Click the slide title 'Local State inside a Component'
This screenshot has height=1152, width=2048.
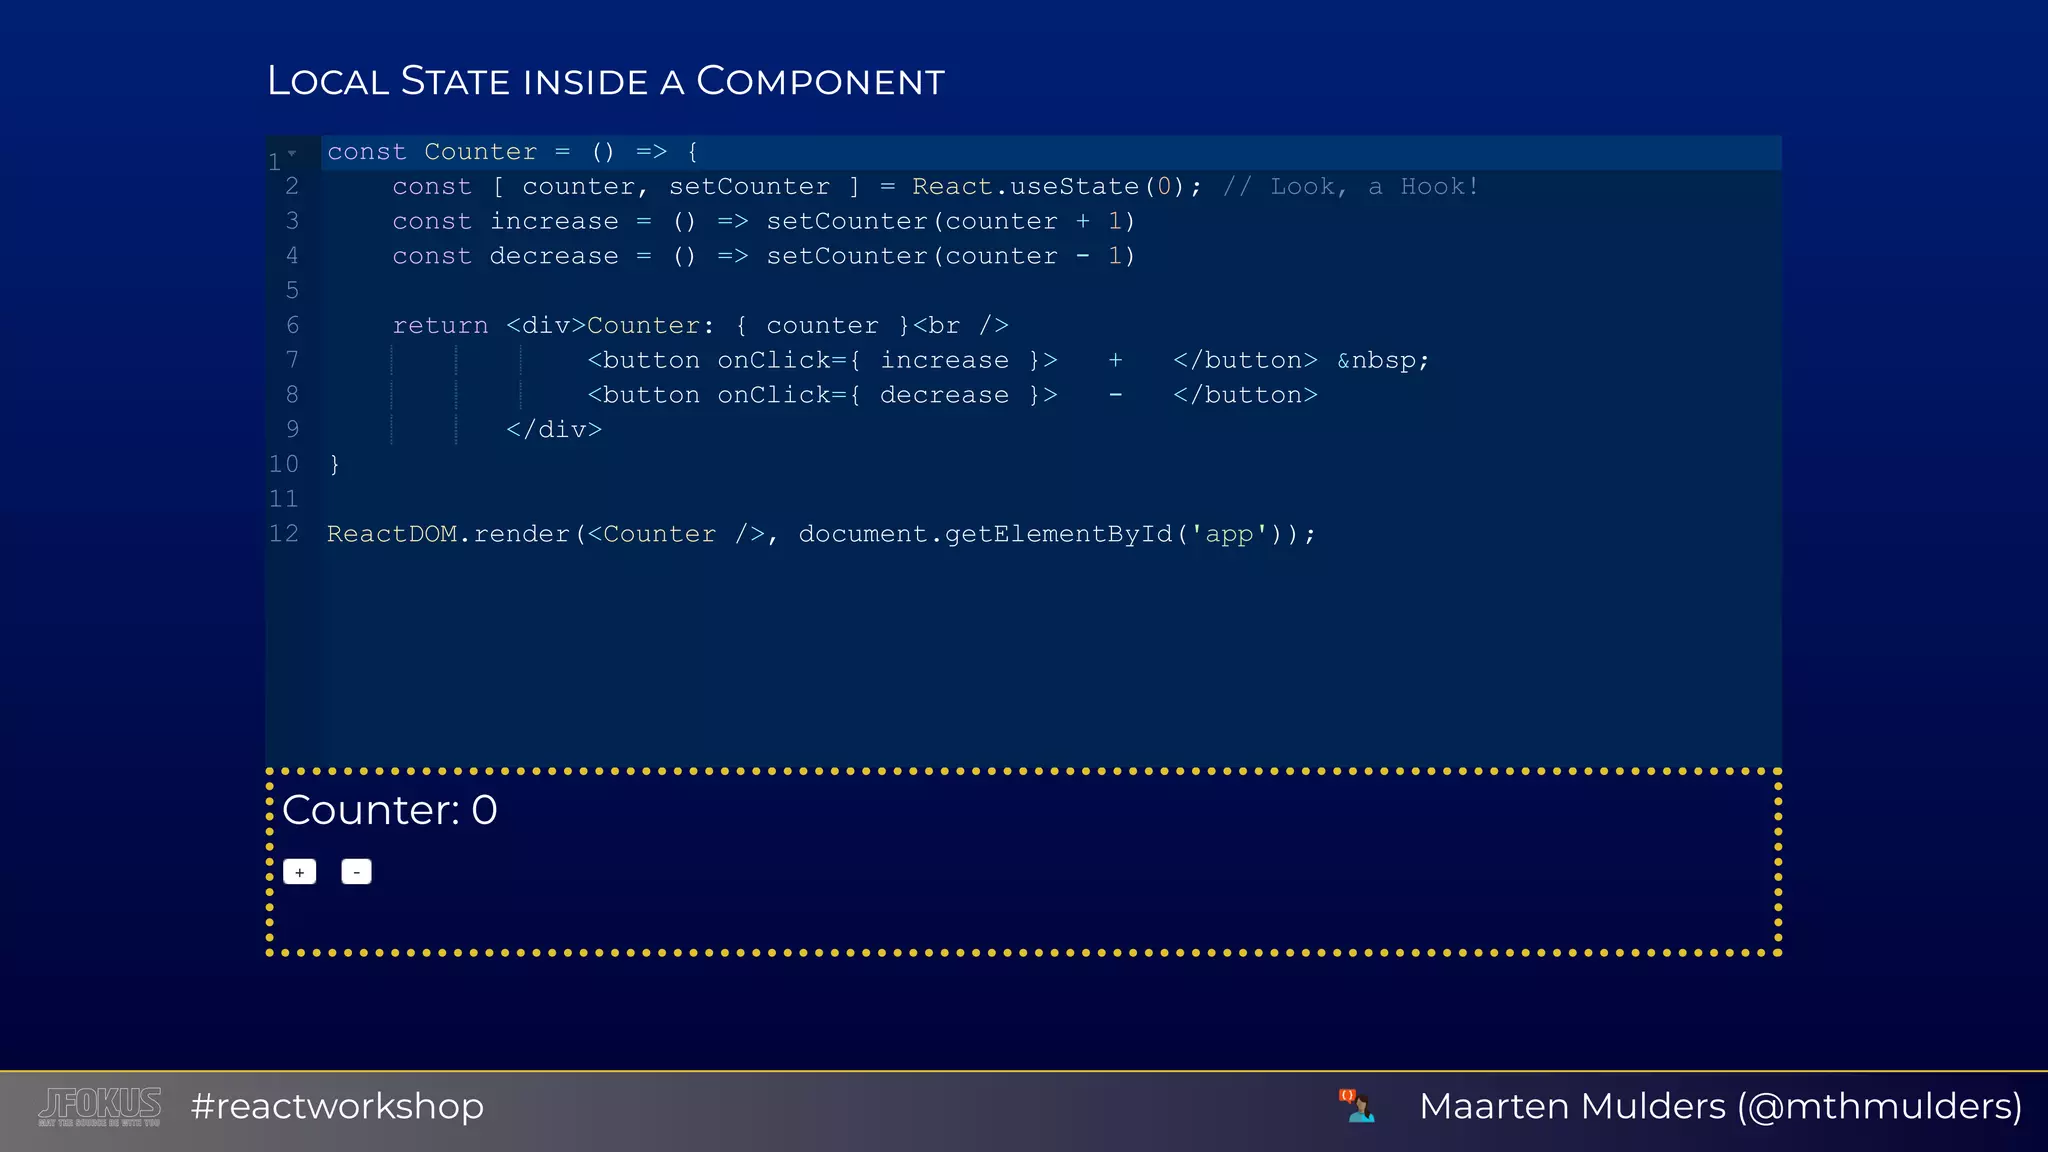pyautogui.click(x=606, y=81)
